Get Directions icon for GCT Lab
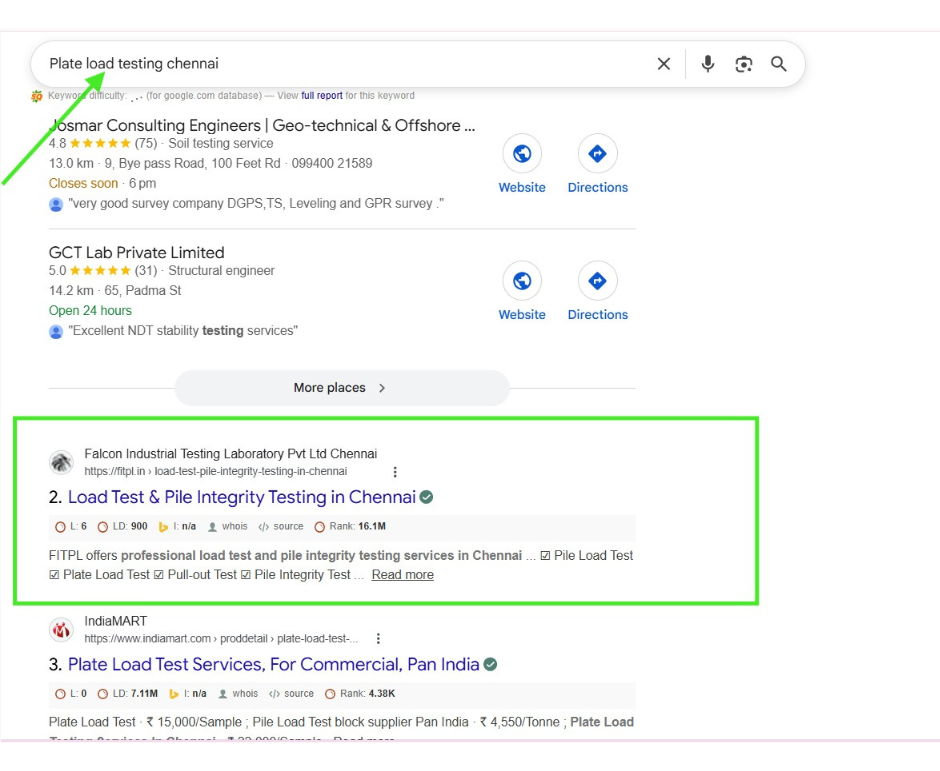Viewport: 940px width, 771px height. (x=597, y=281)
